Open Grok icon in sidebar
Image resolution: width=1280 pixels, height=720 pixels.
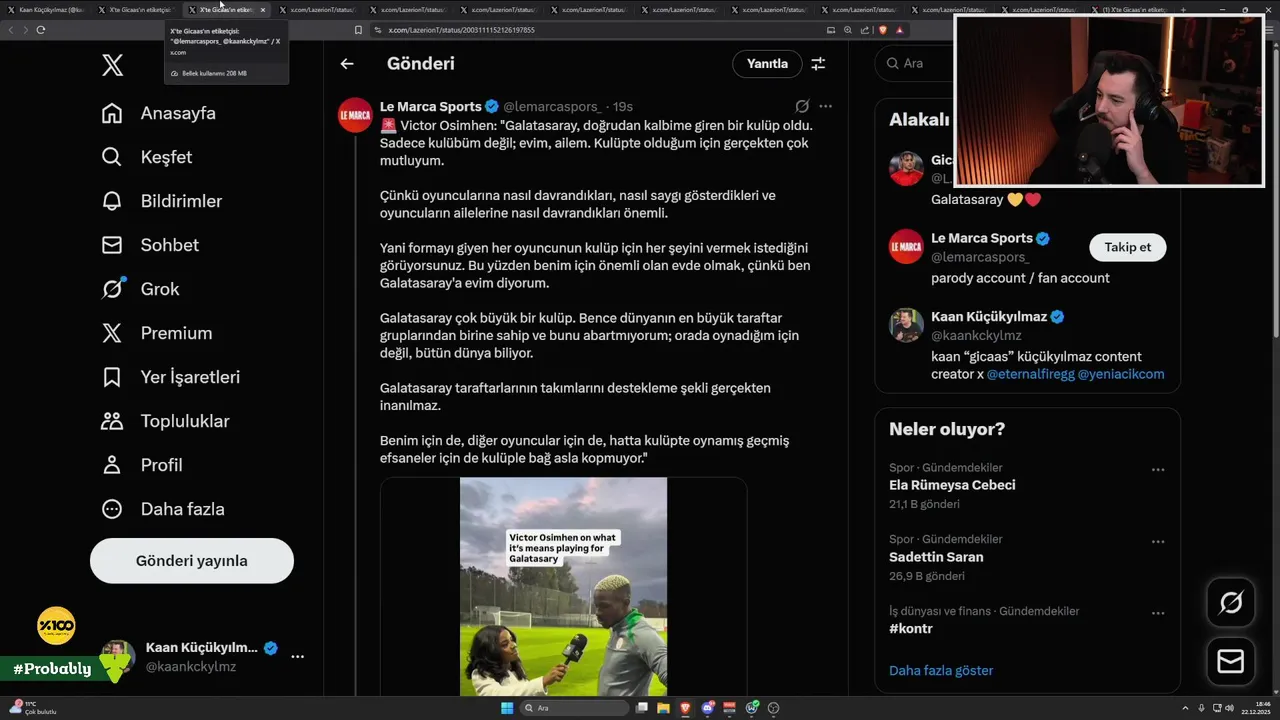click(112, 289)
